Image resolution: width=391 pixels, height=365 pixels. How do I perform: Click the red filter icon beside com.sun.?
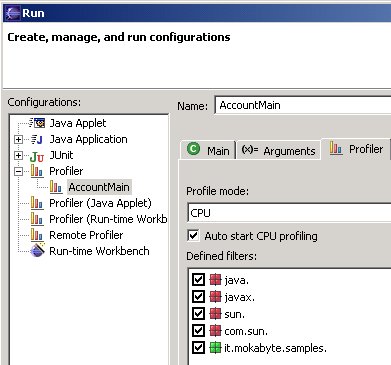pos(215,331)
